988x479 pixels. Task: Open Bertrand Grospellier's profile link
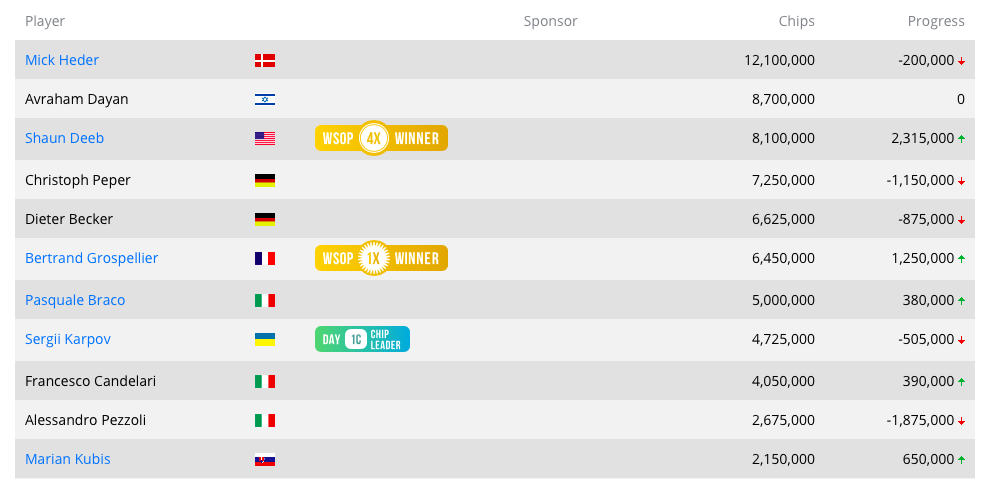click(x=91, y=258)
